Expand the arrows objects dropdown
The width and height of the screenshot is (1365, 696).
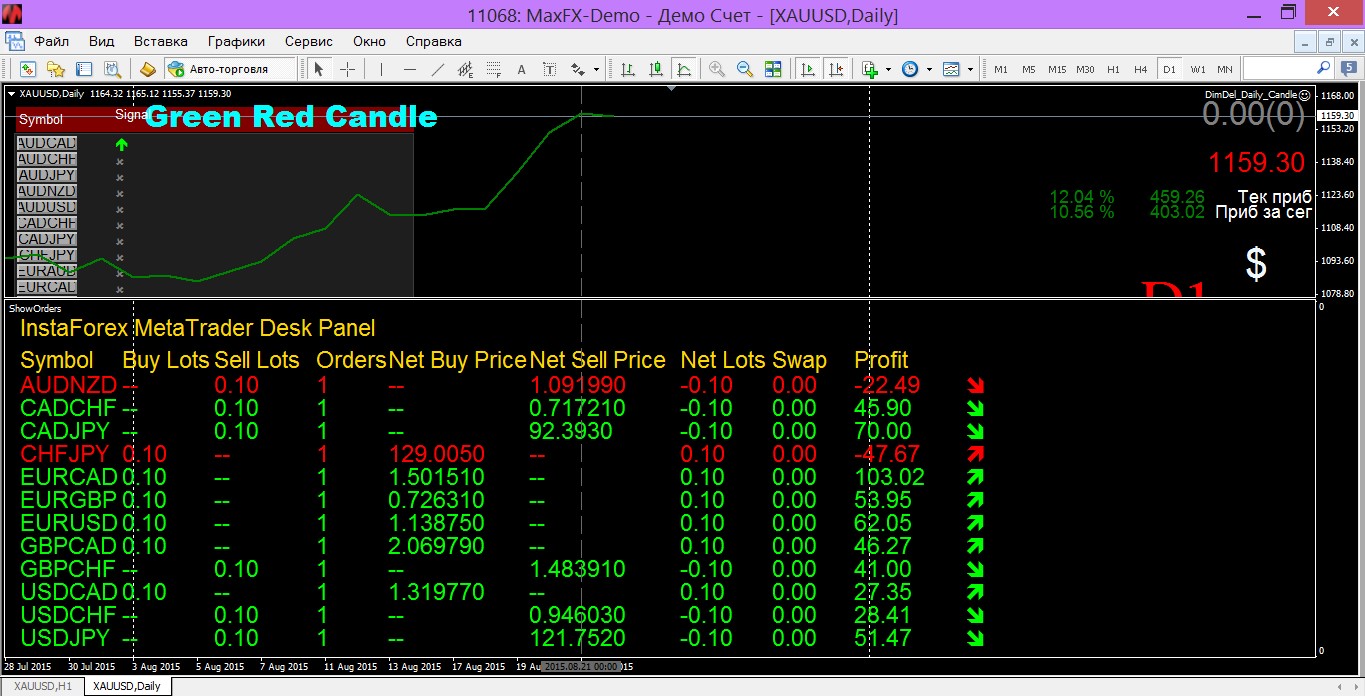596,69
